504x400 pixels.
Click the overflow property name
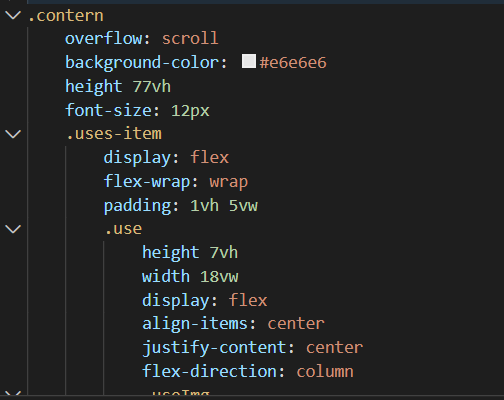[x=104, y=38]
